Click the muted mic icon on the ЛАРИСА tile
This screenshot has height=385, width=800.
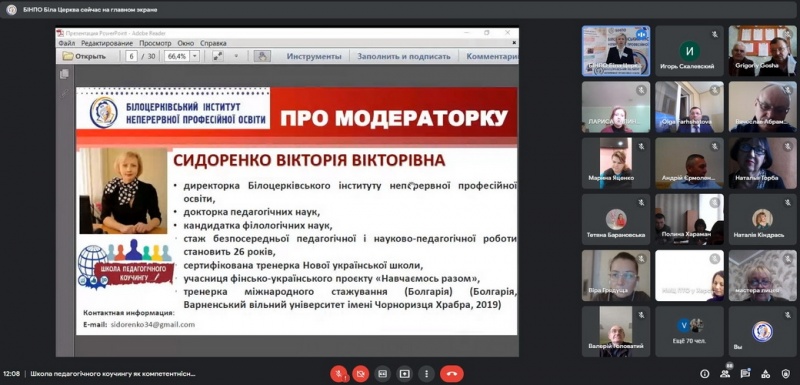(x=641, y=90)
